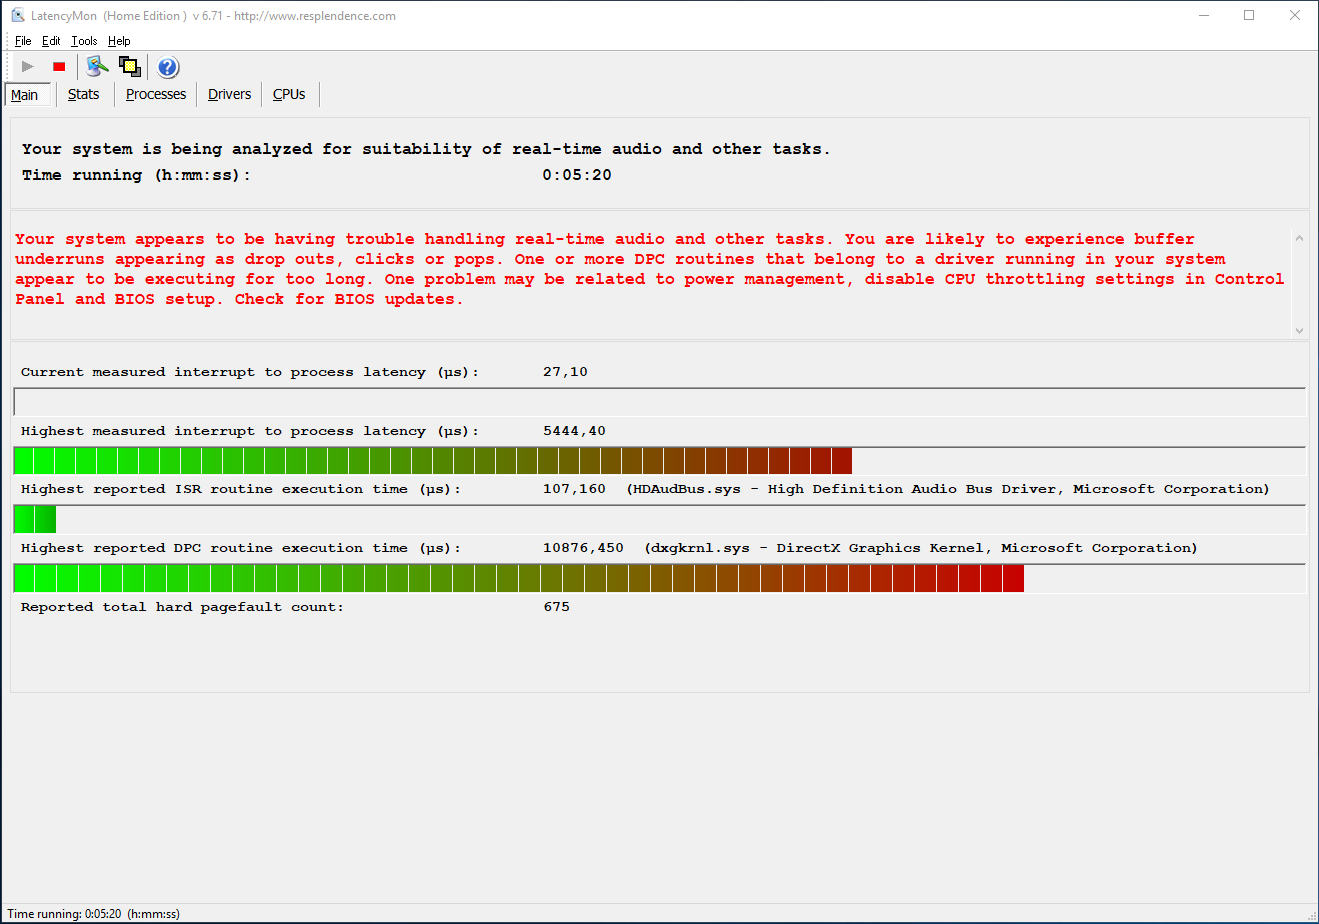1319x924 pixels.
Task: Select the highest latency value "5444,40"
Action: click(x=574, y=431)
